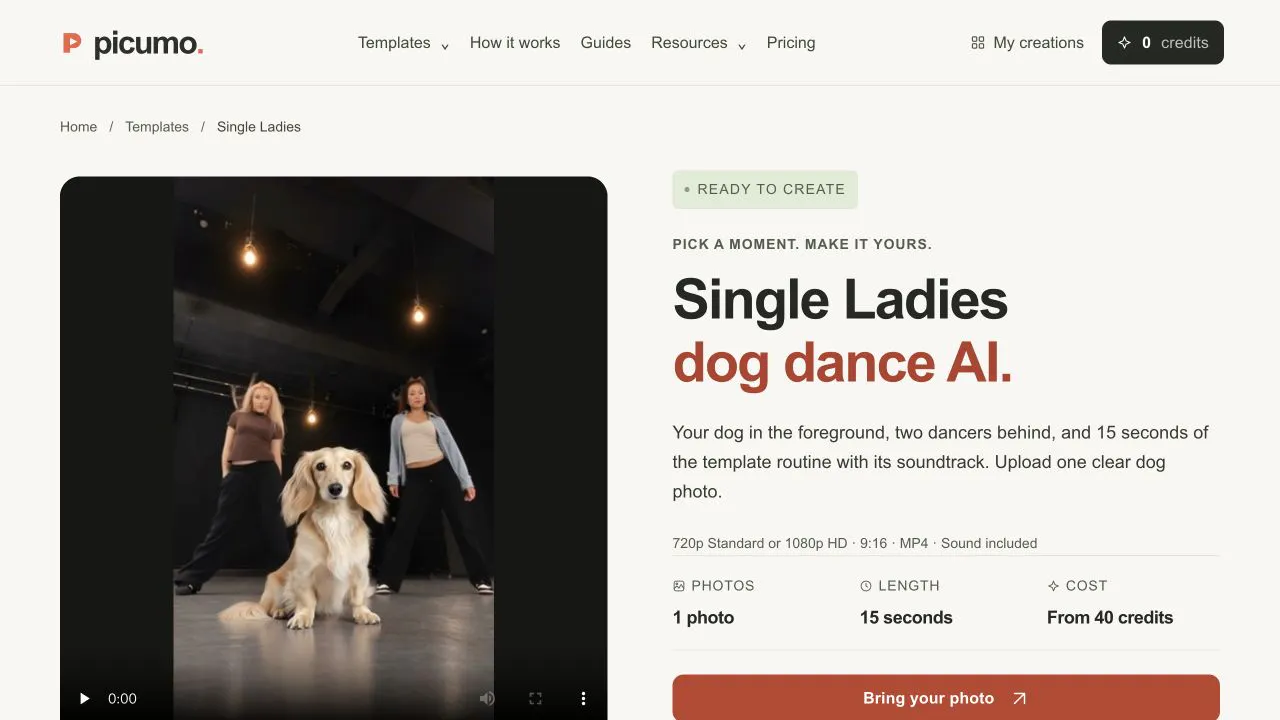Play the Single Ladies preview video
The width and height of the screenshot is (1280, 720).
coord(84,698)
